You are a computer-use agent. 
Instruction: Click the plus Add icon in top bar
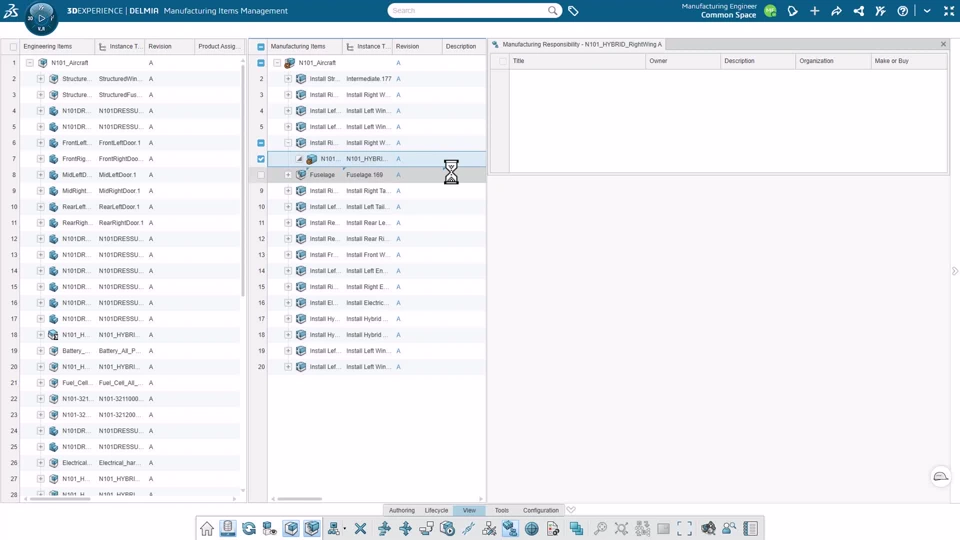click(814, 11)
